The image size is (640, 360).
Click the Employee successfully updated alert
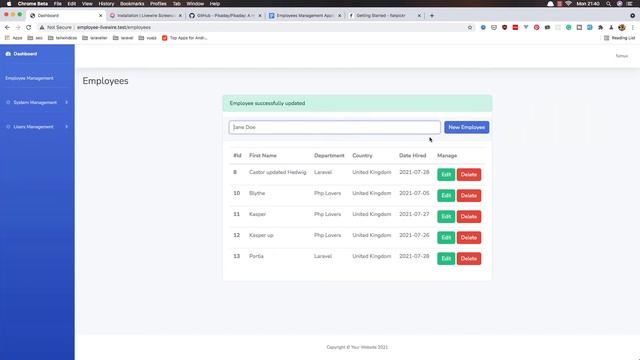click(x=357, y=103)
